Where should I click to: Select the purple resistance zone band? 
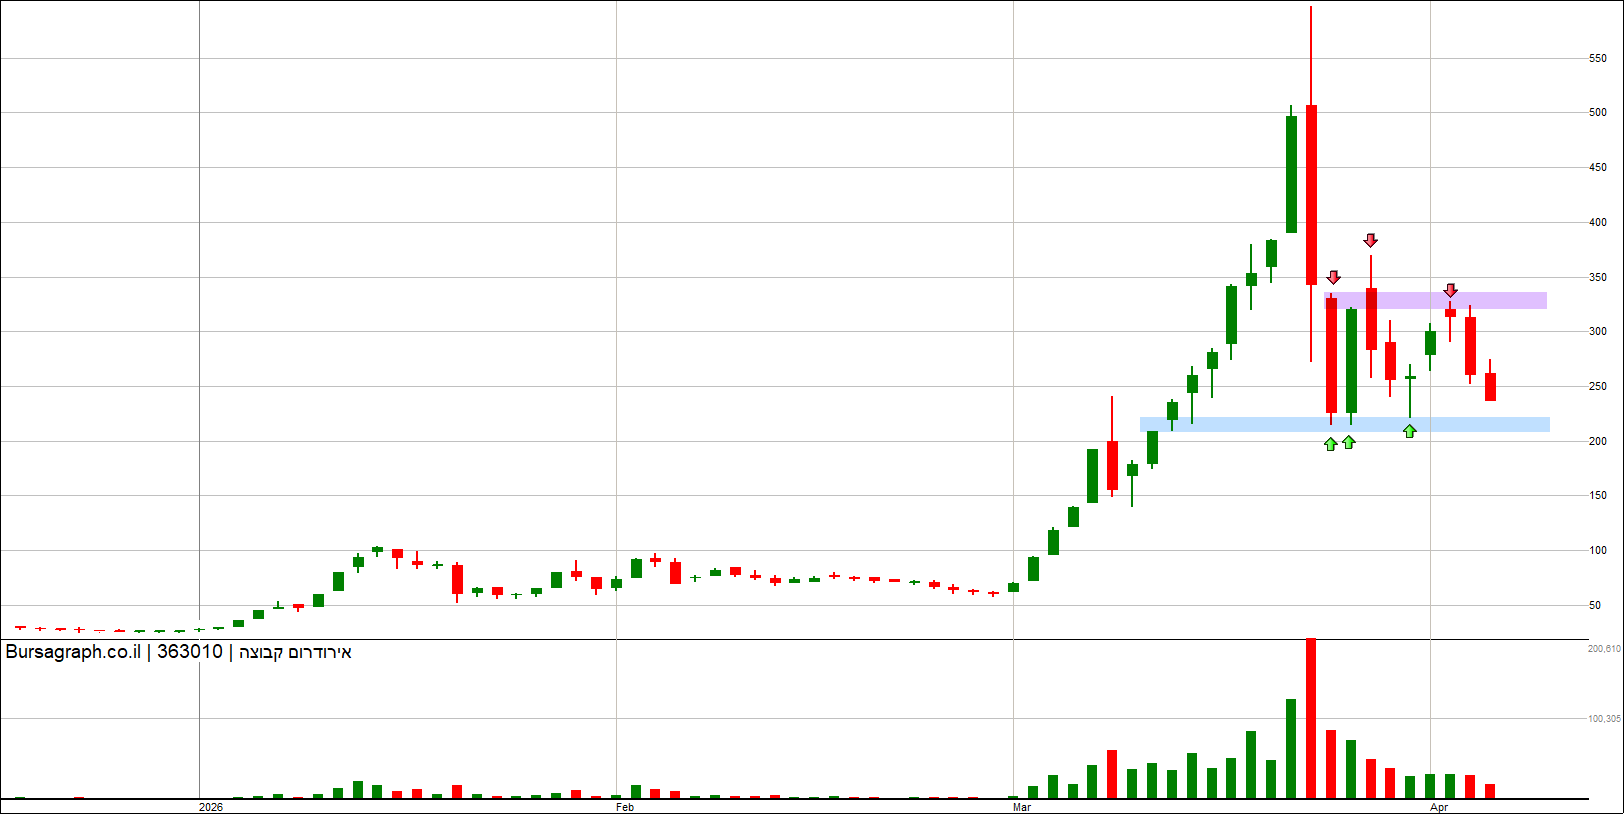click(1436, 300)
